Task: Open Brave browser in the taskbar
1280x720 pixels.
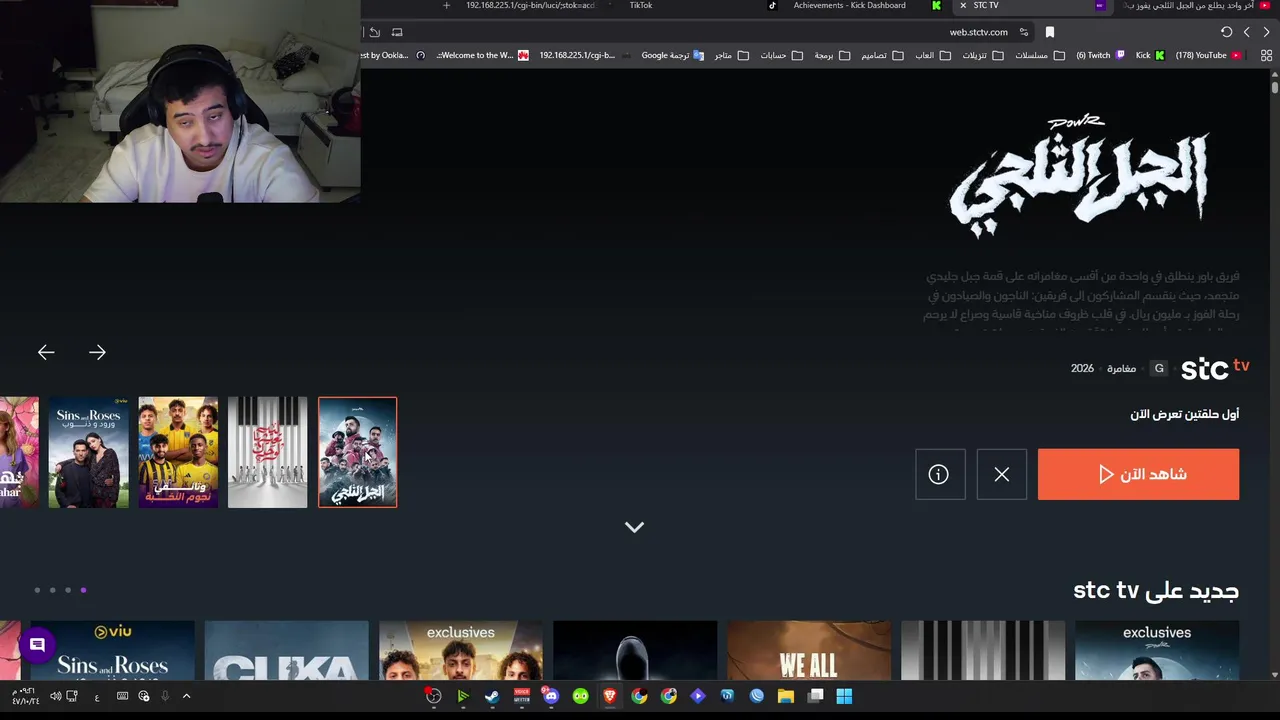Action: [610, 696]
